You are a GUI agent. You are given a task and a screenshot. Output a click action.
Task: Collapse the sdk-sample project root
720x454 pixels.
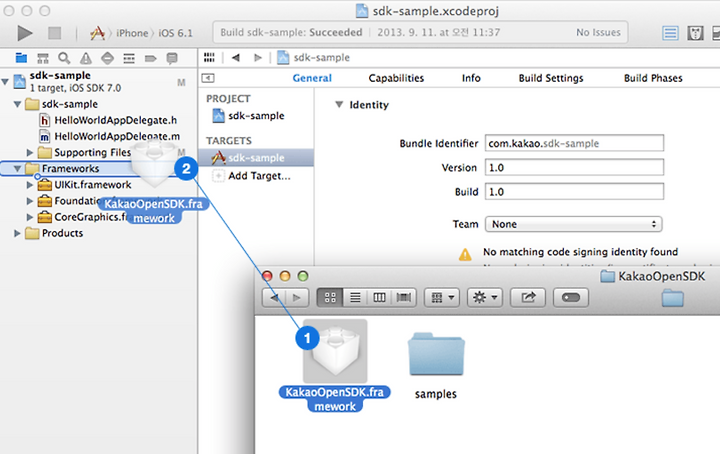(5, 82)
